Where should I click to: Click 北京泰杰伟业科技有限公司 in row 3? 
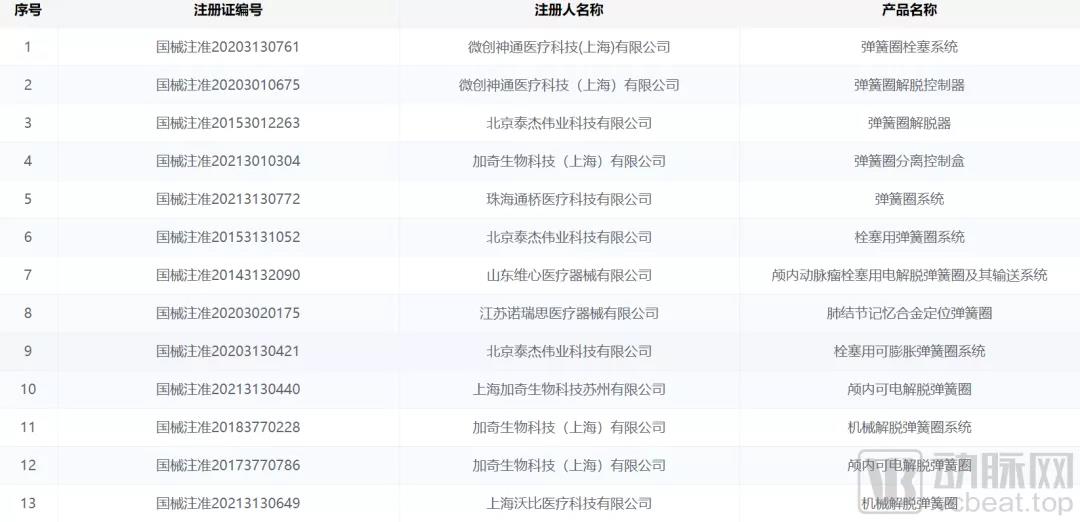569,123
